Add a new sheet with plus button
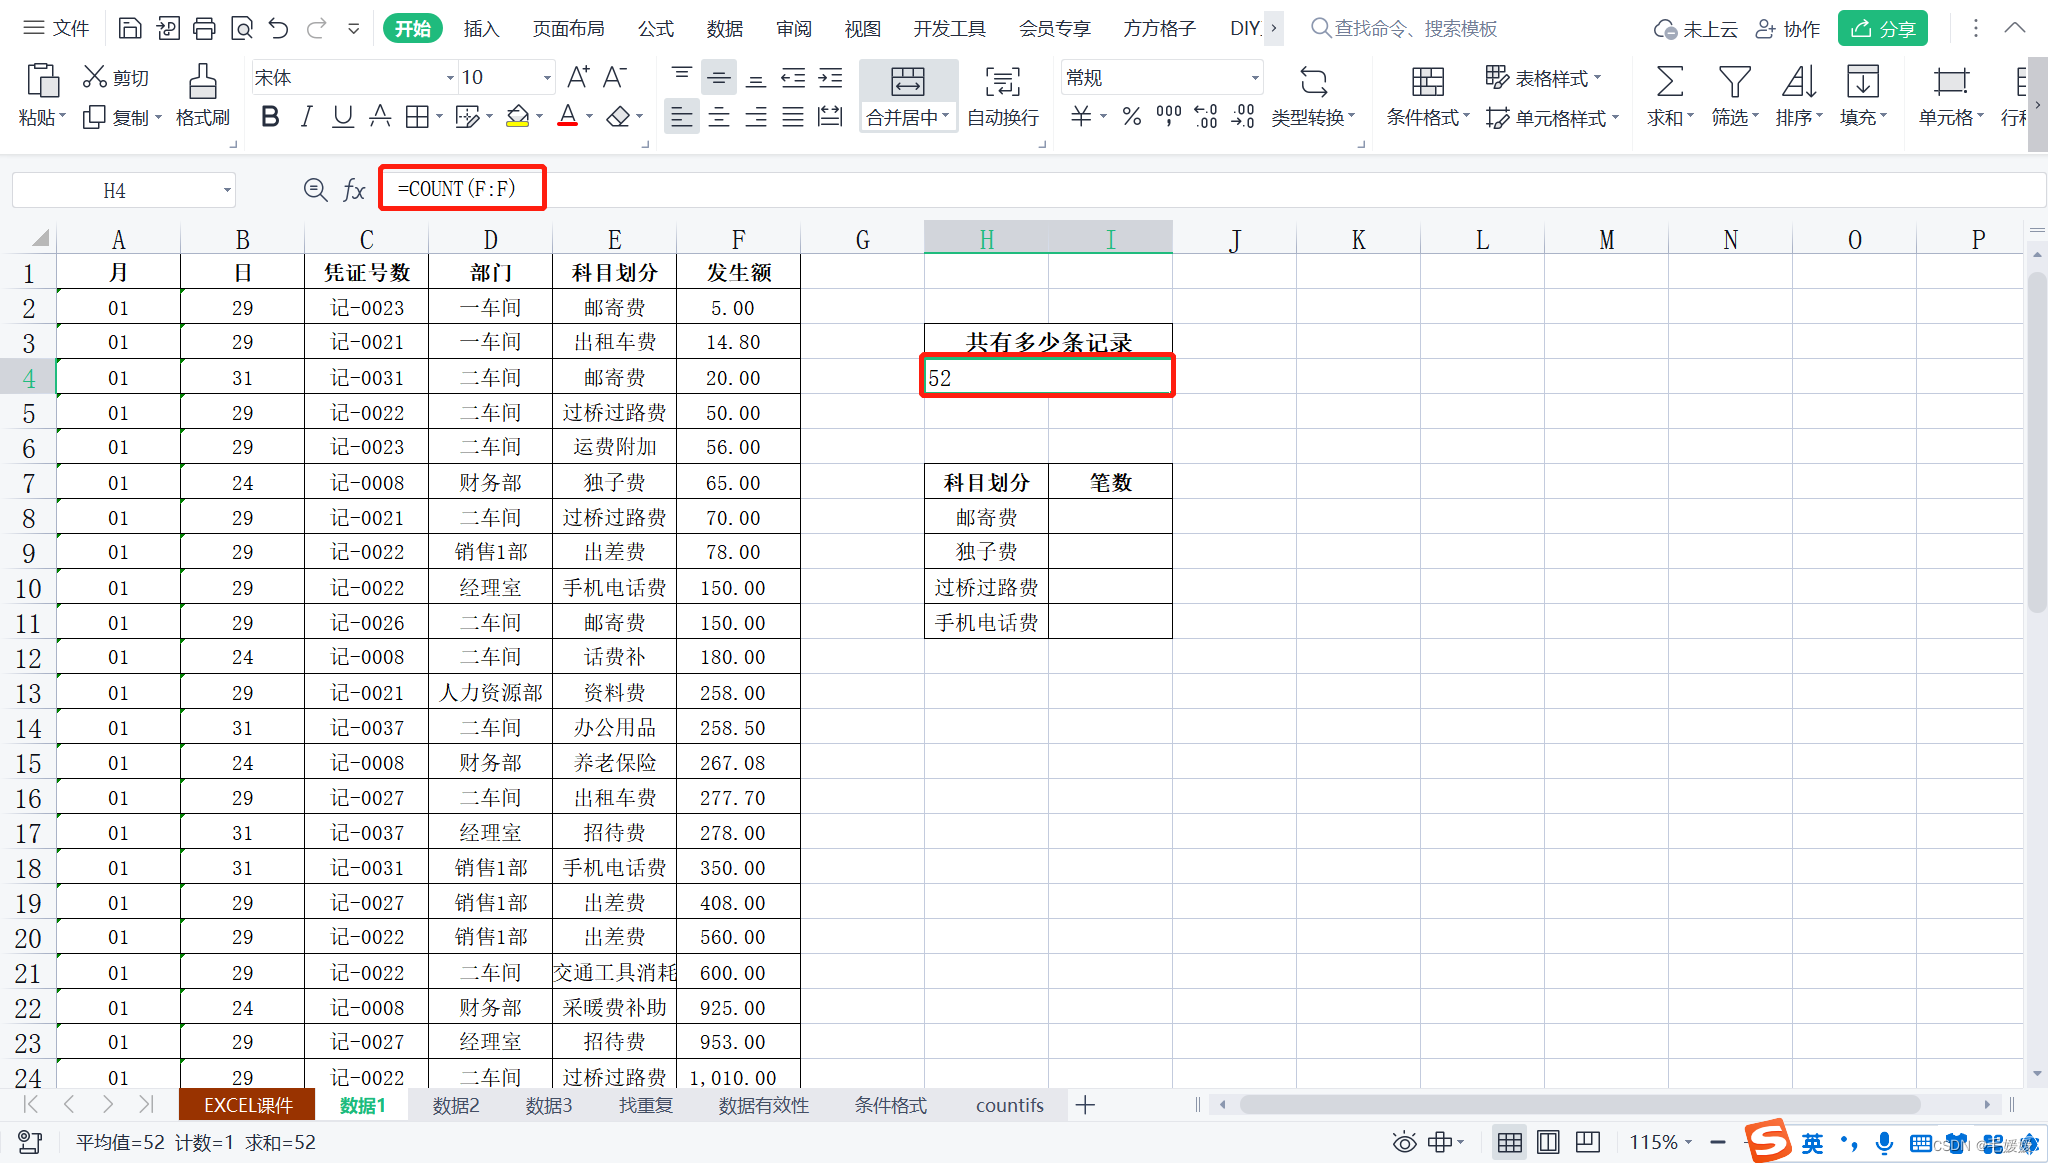The image size is (2048, 1163). 1085,1105
